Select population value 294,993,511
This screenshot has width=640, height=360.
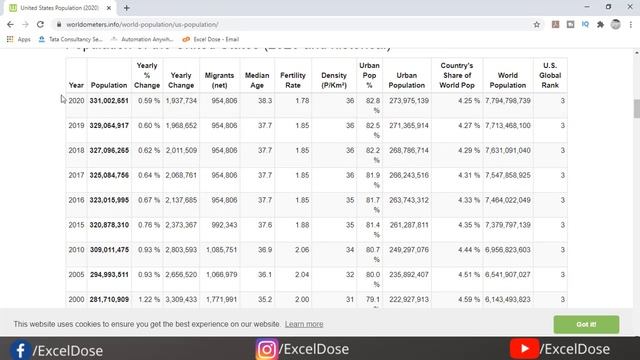tap(109, 274)
